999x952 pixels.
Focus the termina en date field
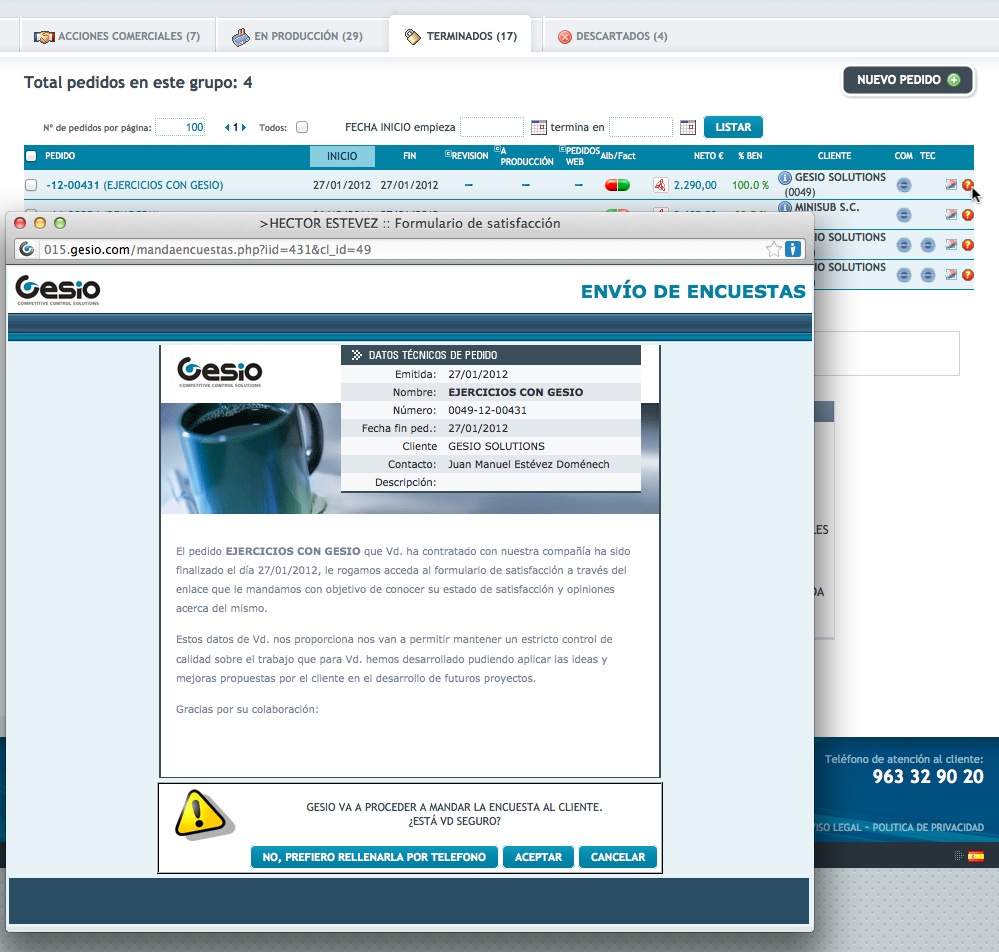[x=641, y=127]
